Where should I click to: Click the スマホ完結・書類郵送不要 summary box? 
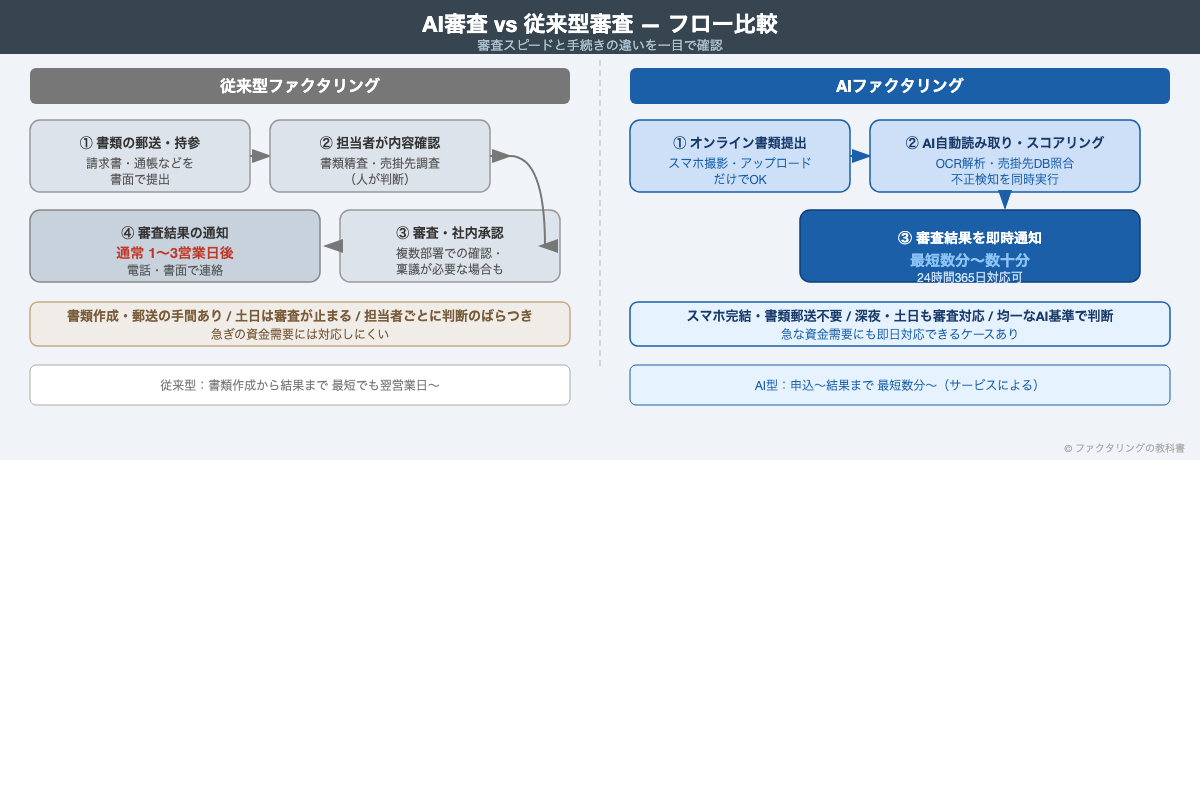click(x=900, y=323)
